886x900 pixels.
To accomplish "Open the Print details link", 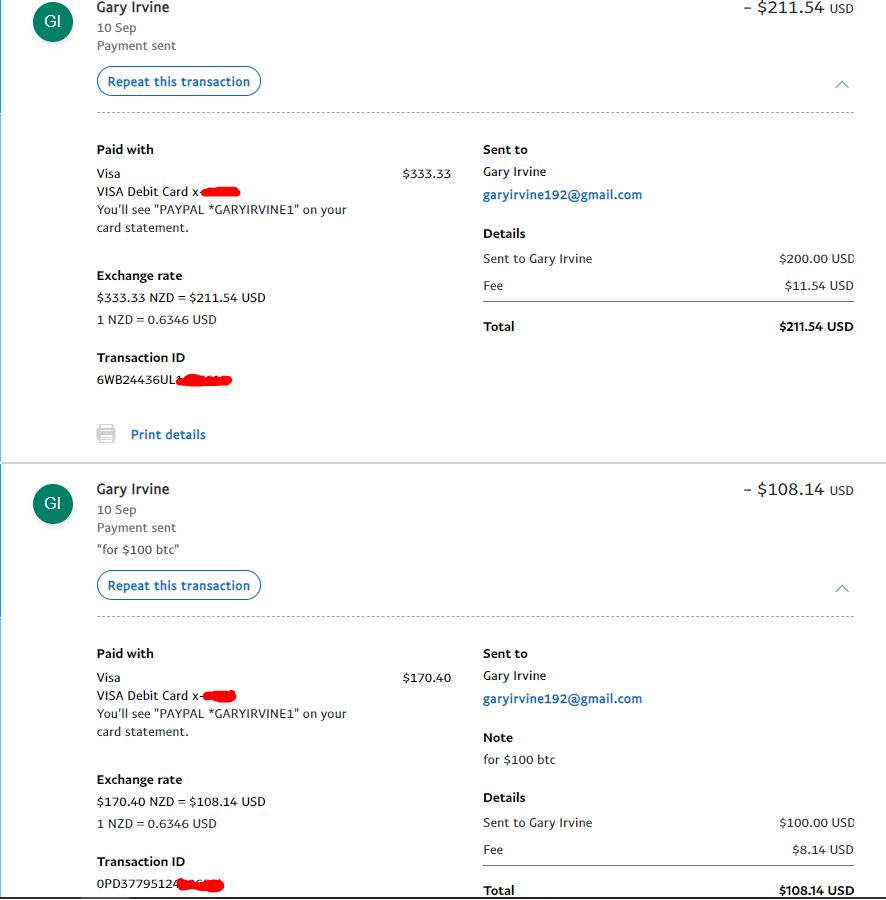I will pos(168,435).
